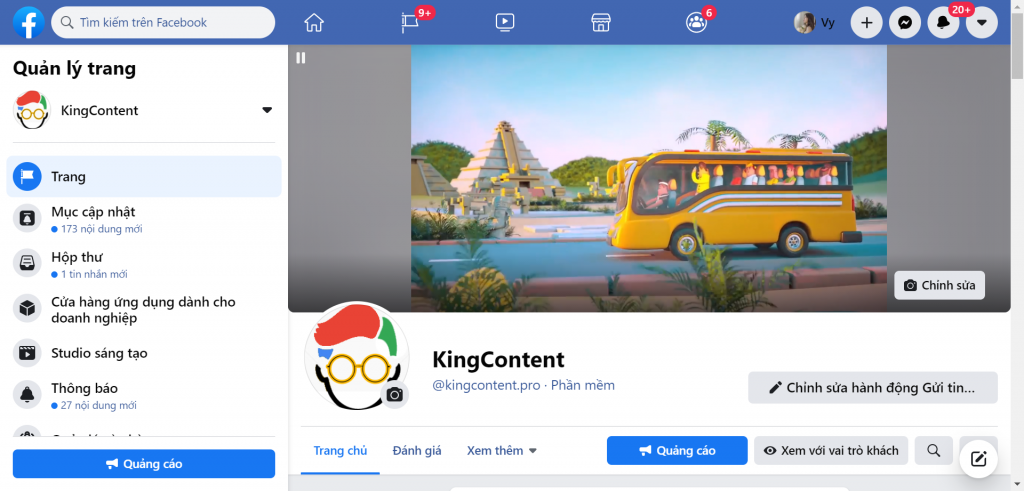1024x491 pixels.
Task: Open the Messenger icon
Action: point(904,22)
